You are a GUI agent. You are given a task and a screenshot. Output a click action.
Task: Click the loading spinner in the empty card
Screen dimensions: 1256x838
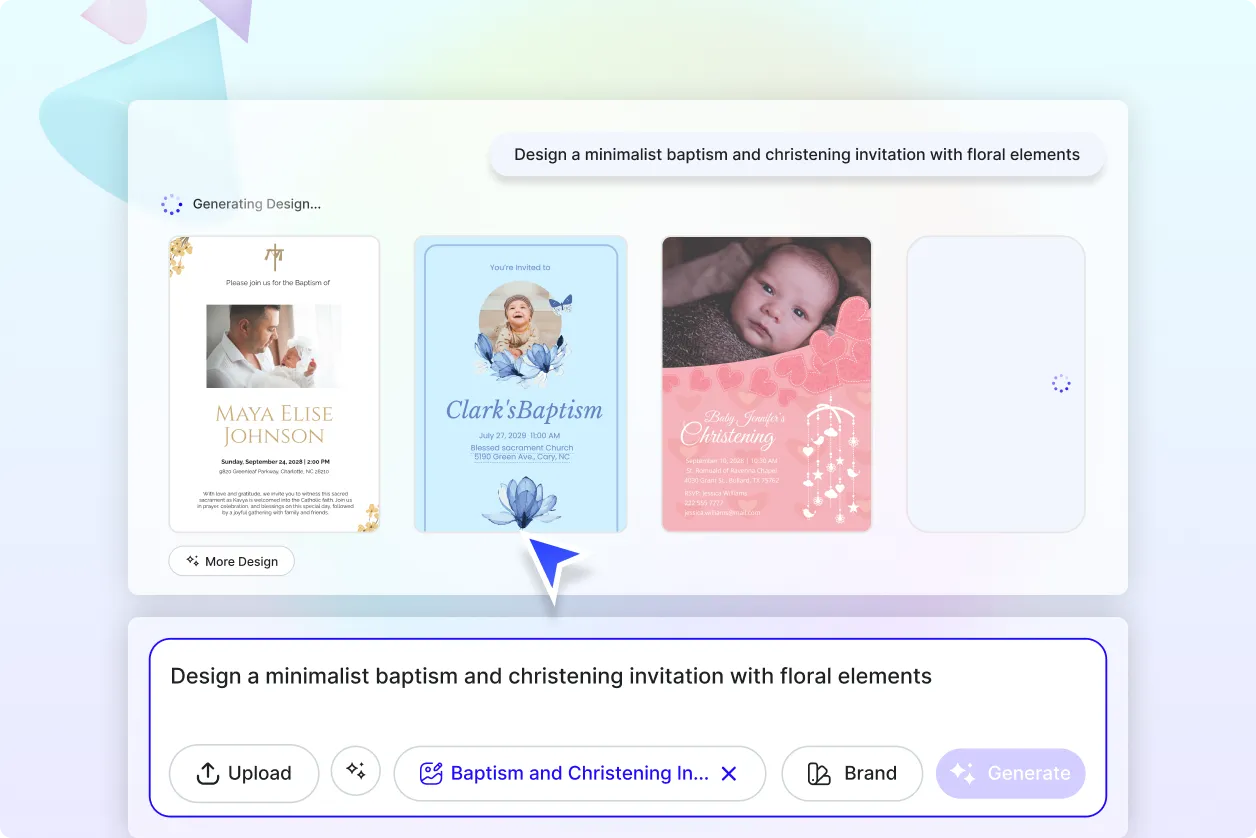tap(1061, 384)
